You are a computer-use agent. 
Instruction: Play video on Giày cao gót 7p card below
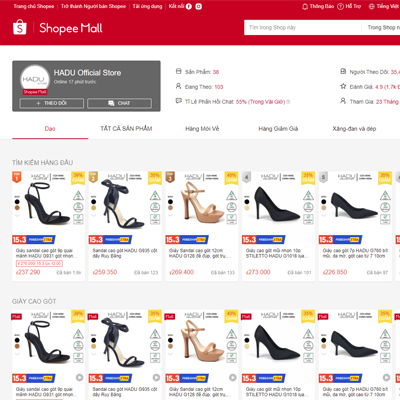(386, 377)
